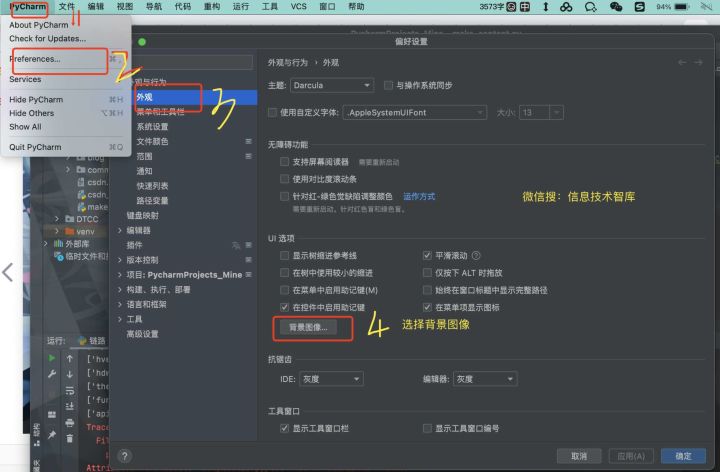The image size is (720, 472).
Task: Click the 确定 button
Action: pos(683,456)
